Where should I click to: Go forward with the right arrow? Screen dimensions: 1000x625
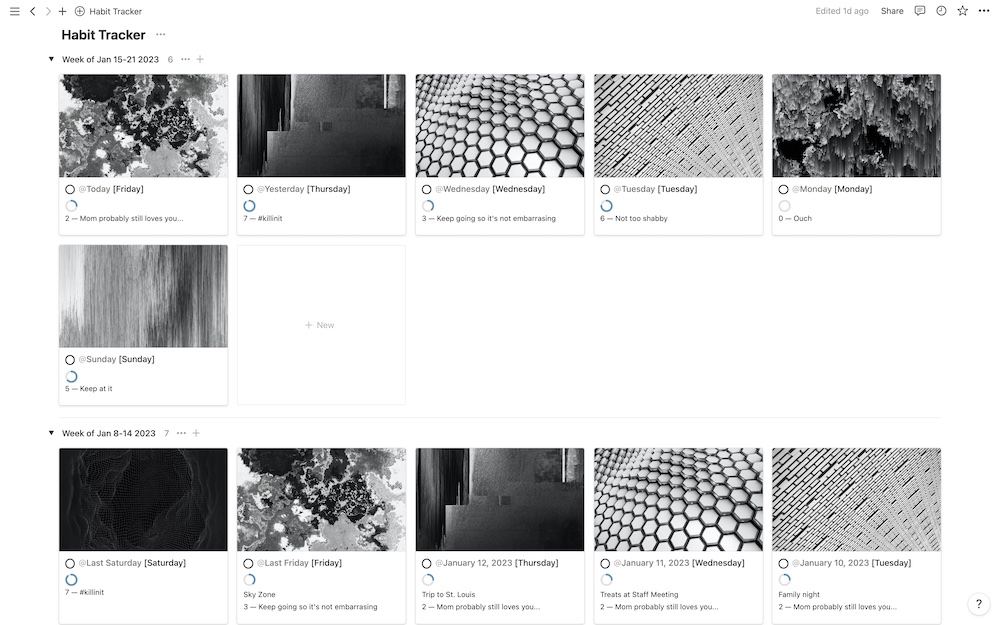click(48, 11)
